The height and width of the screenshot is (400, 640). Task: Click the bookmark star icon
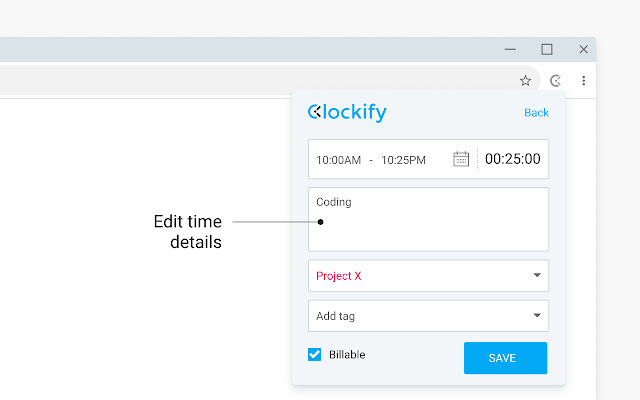525,81
